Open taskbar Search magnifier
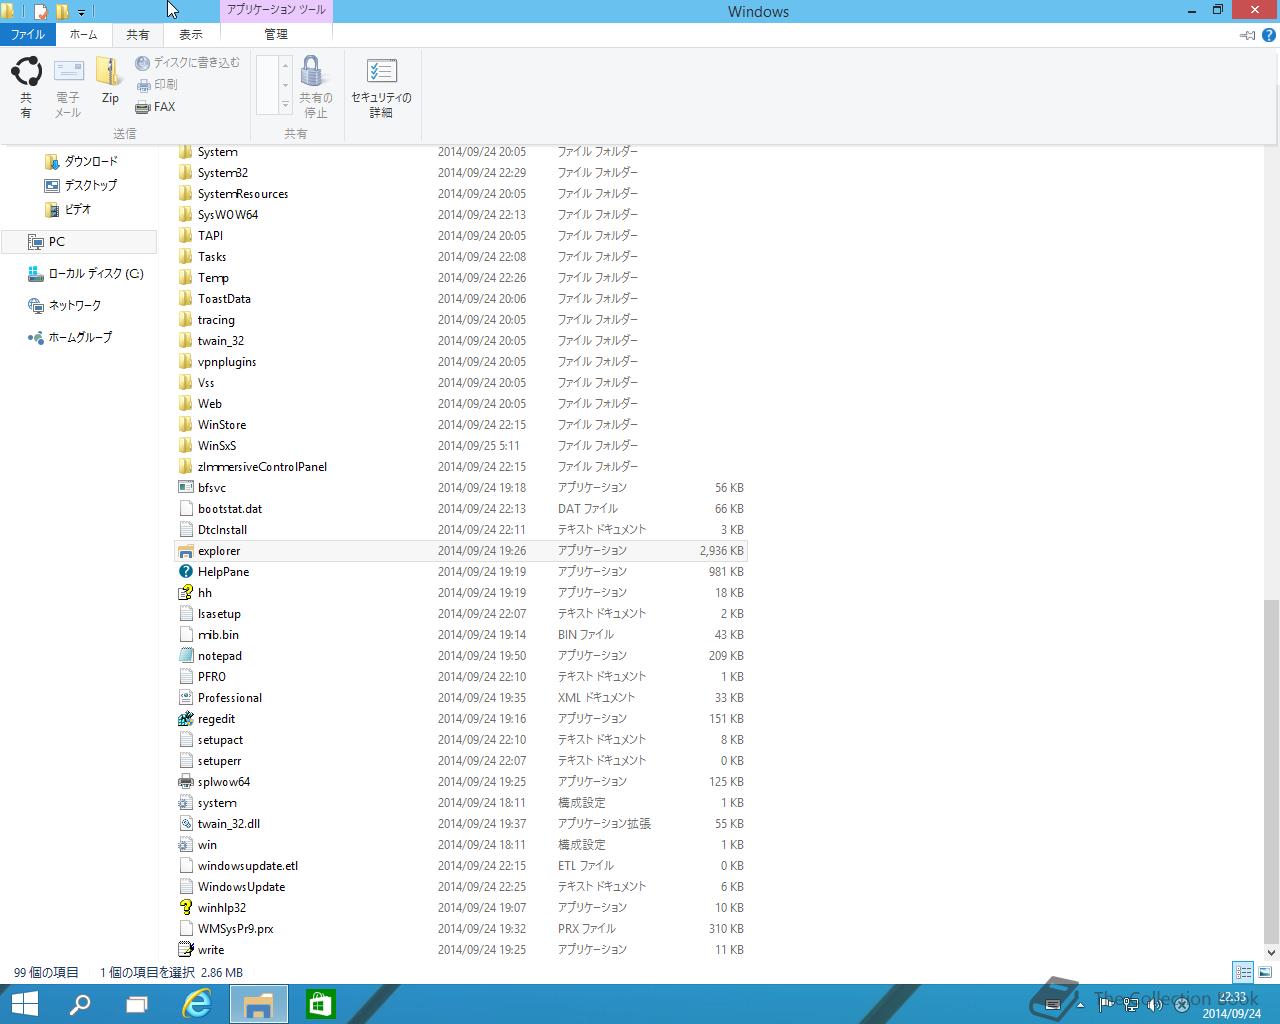Image resolution: width=1280 pixels, height=1024 pixels. pos(80,1004)
